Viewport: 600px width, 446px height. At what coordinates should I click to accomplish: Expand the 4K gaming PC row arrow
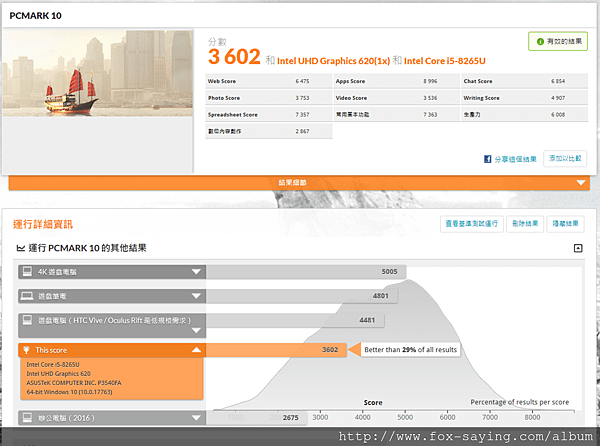(196, 272)
